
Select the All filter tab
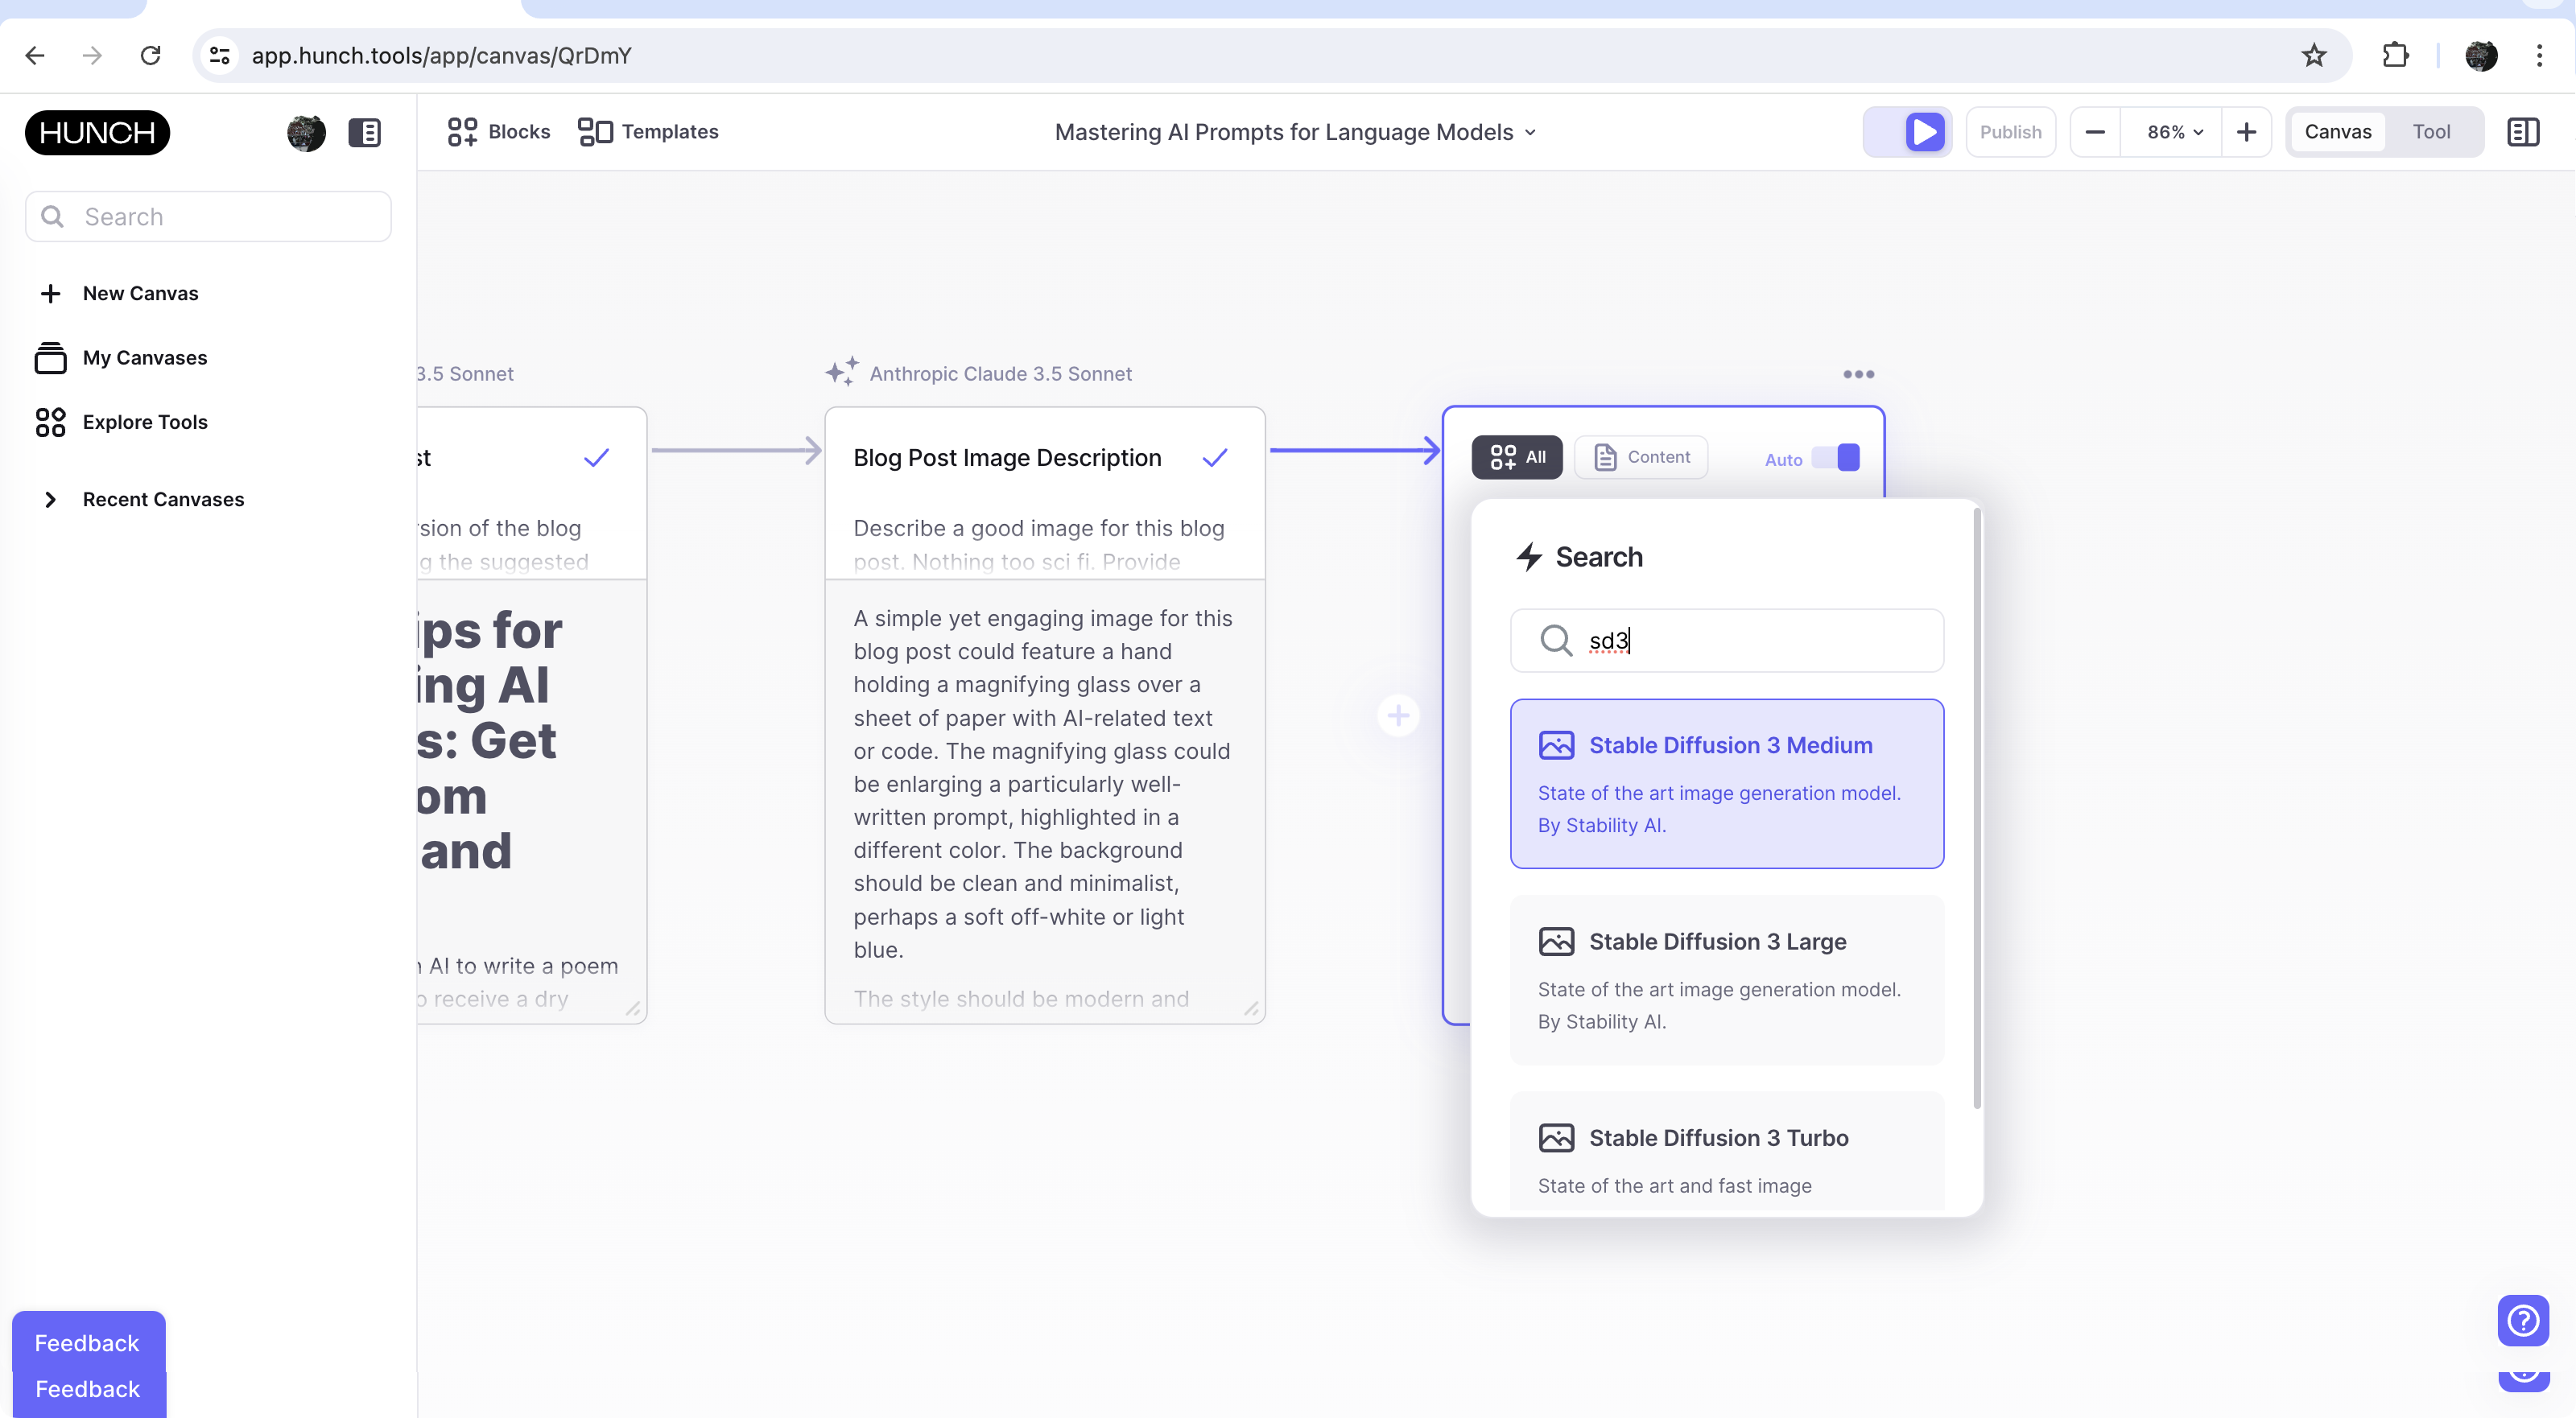[1516, 457]
